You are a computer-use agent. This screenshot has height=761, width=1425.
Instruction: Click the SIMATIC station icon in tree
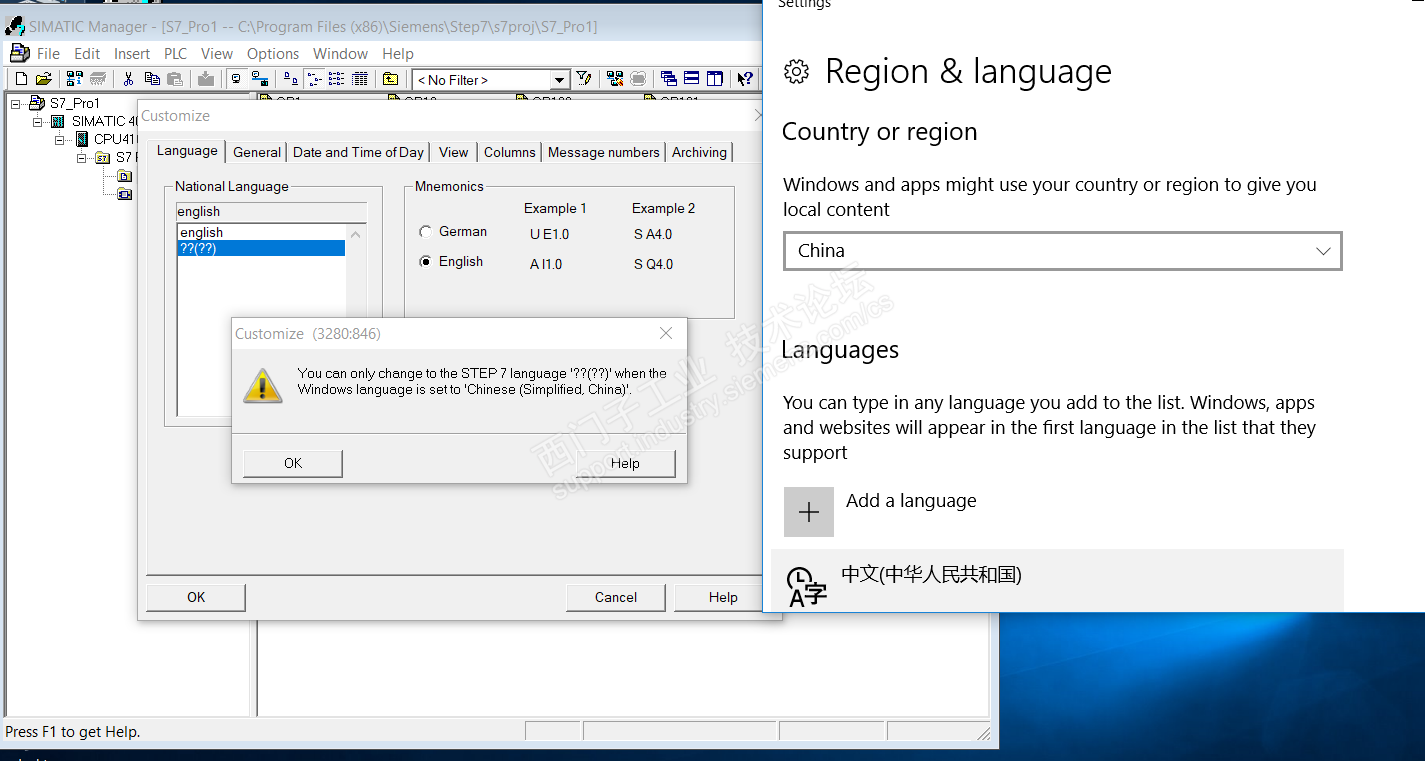(58, 121)
